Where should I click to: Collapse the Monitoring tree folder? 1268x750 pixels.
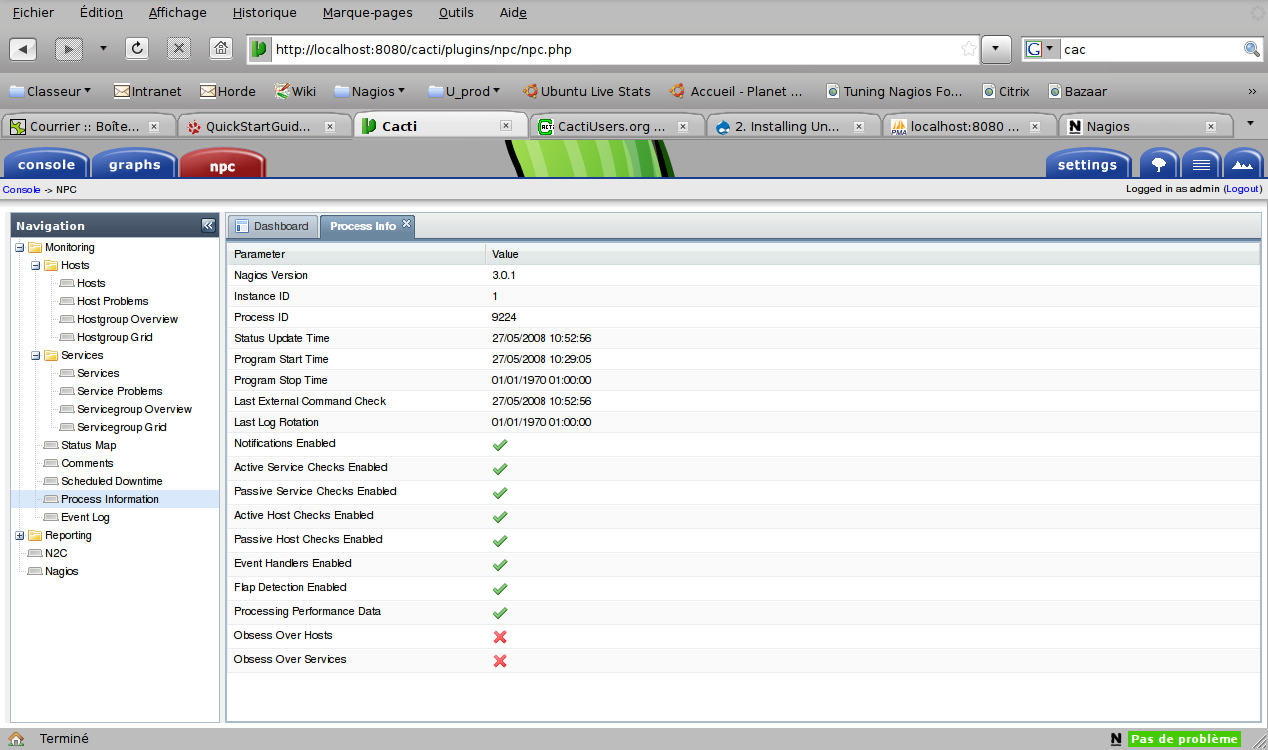(x=20, y=247)
